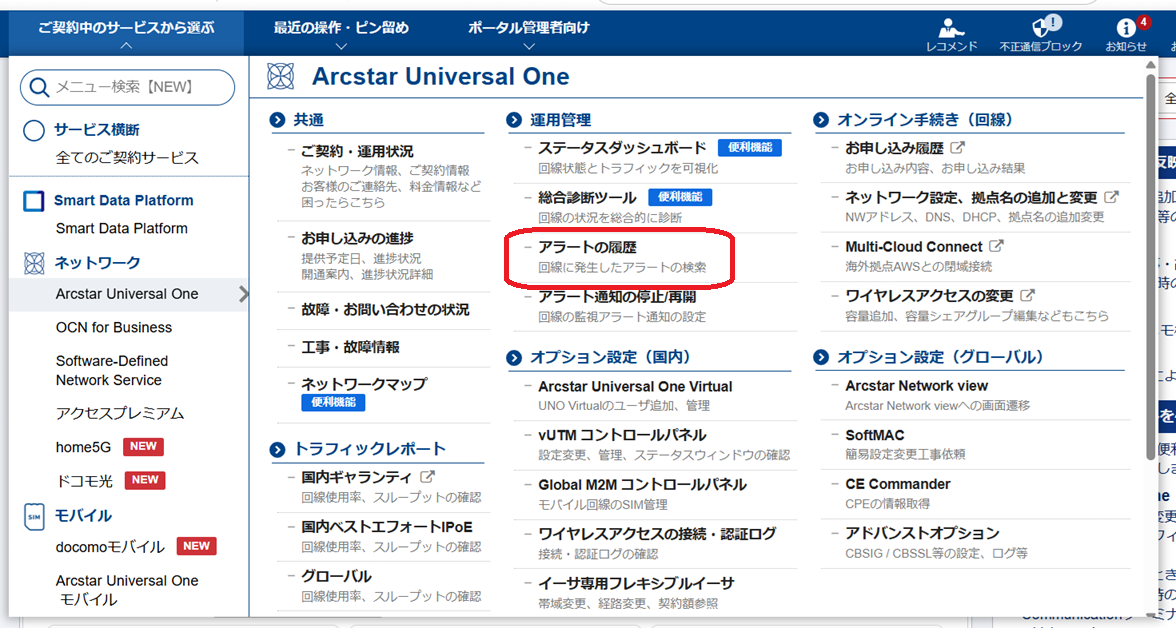
Task: Click arrow icon beside トラフィックレポート
Action: [x=278, y=449]
